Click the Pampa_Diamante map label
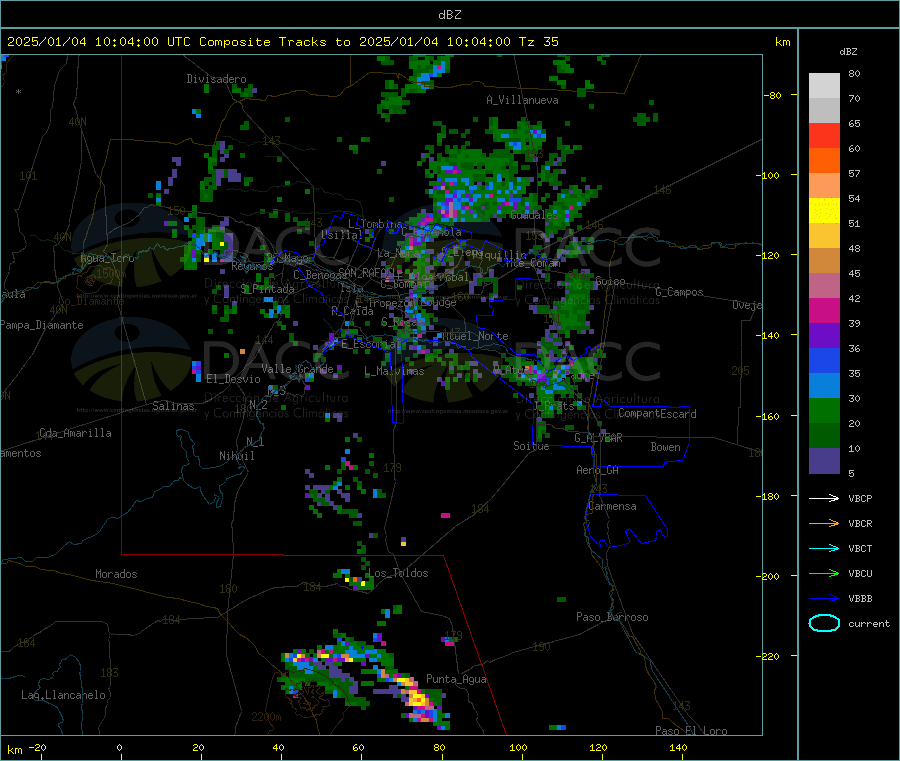Viewport: 900px width, 761px height. pyautogui.click(x=42, y=325)
